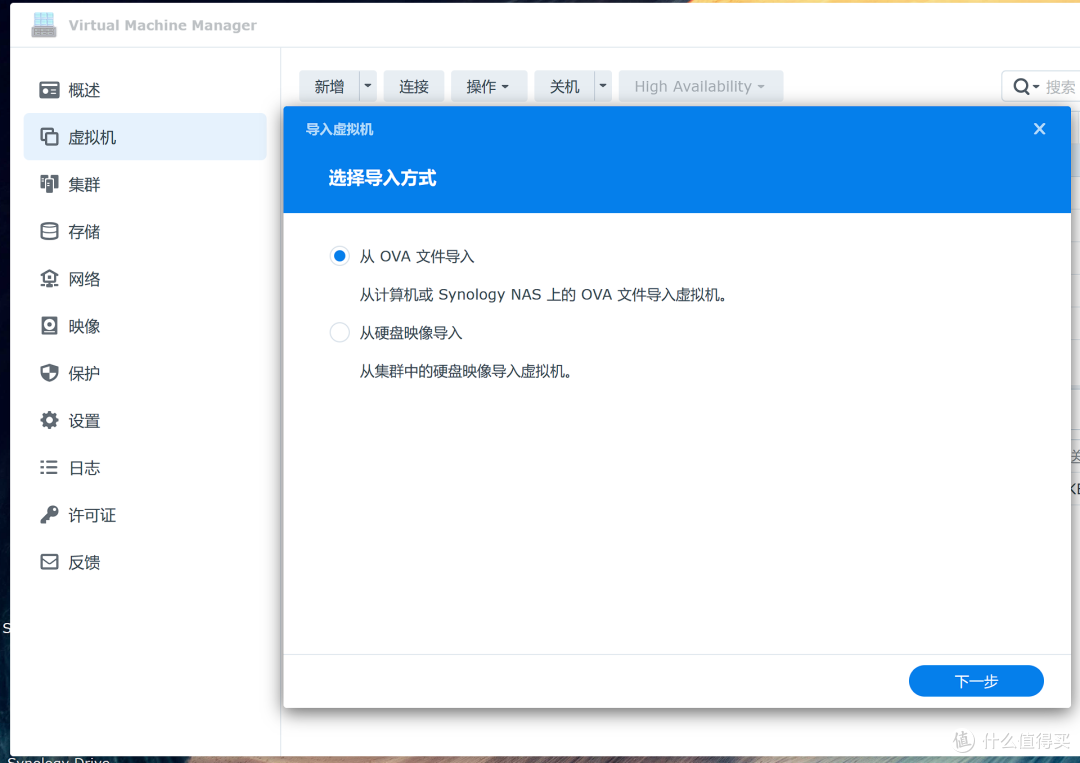The height and width of the screenshot is (763, 1080).
Task: Click the 导入虚拟机 dialog title
Action: pos(340,129)
